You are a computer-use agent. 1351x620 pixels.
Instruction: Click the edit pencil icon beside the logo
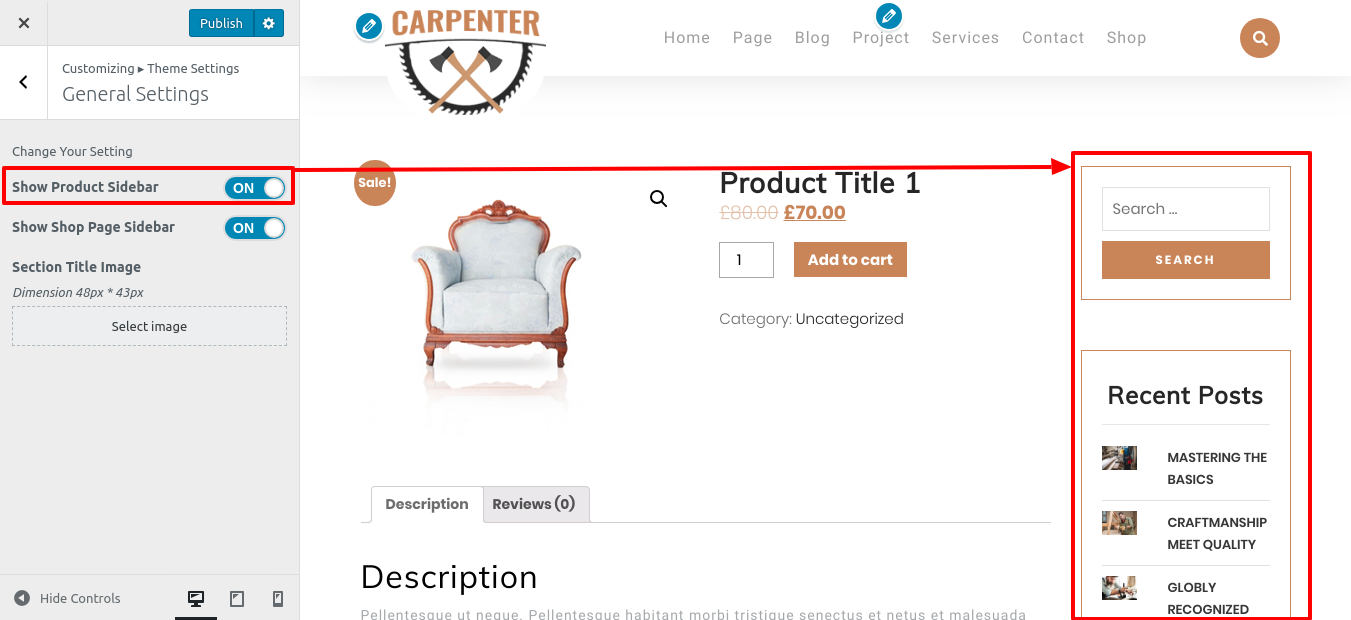tap(369, 26)
